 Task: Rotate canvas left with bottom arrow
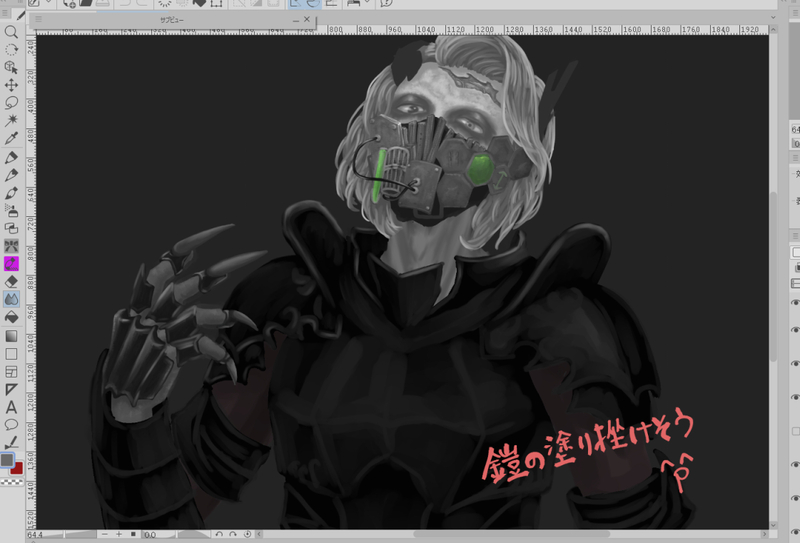coord(219,534)
